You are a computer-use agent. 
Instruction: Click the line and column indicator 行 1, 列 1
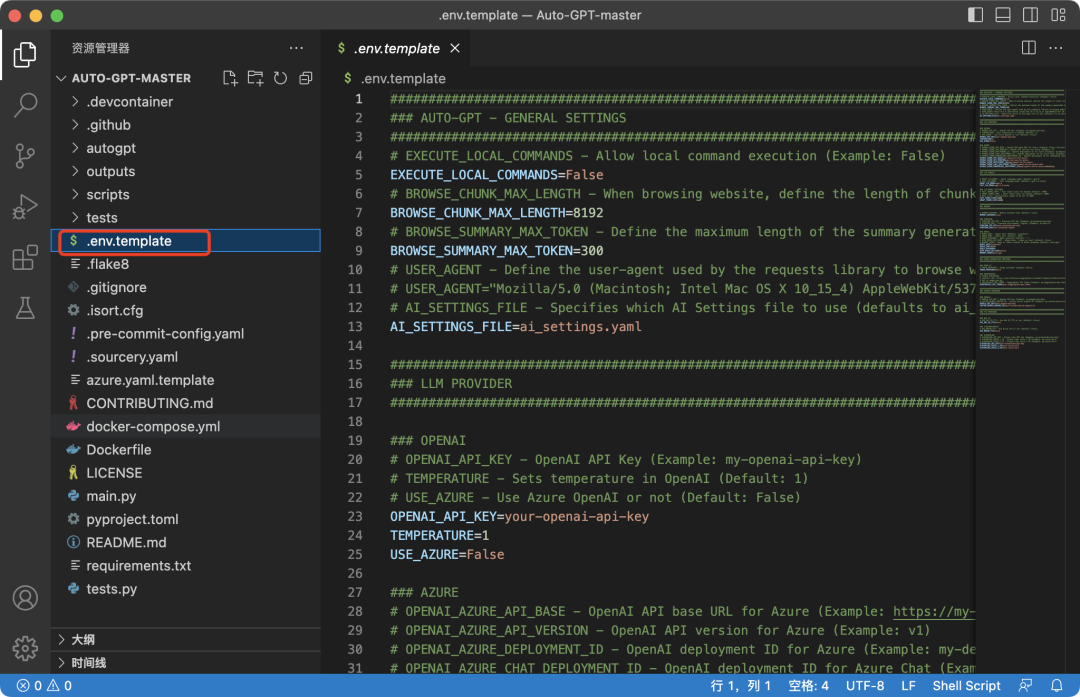pos(740,685)
